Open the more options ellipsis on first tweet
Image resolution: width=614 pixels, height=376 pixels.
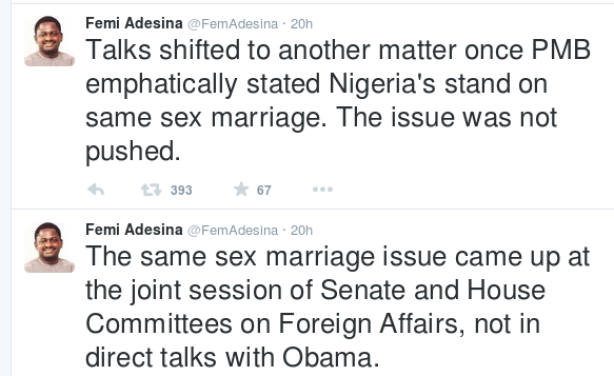(x=323, y=190)
